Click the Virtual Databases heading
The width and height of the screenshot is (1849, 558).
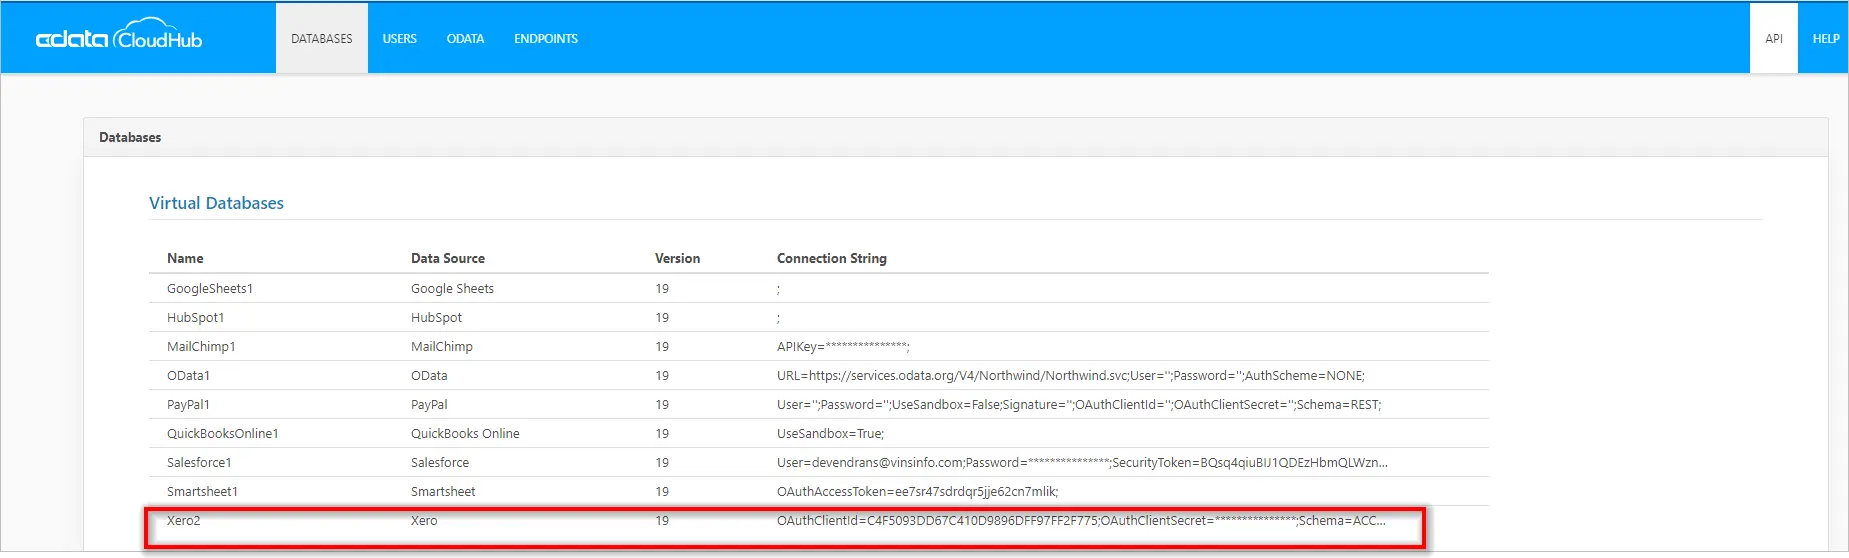click(216, 203)
